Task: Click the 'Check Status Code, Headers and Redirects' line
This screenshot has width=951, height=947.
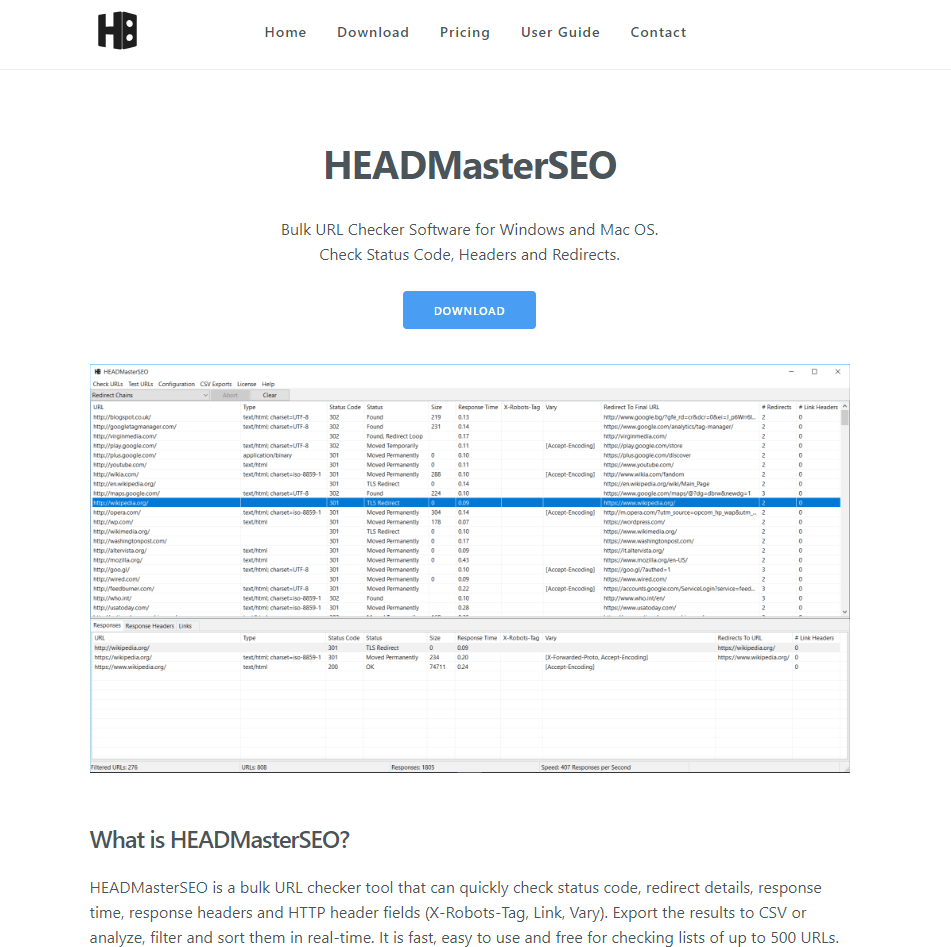Action: (x=469, y=255)
